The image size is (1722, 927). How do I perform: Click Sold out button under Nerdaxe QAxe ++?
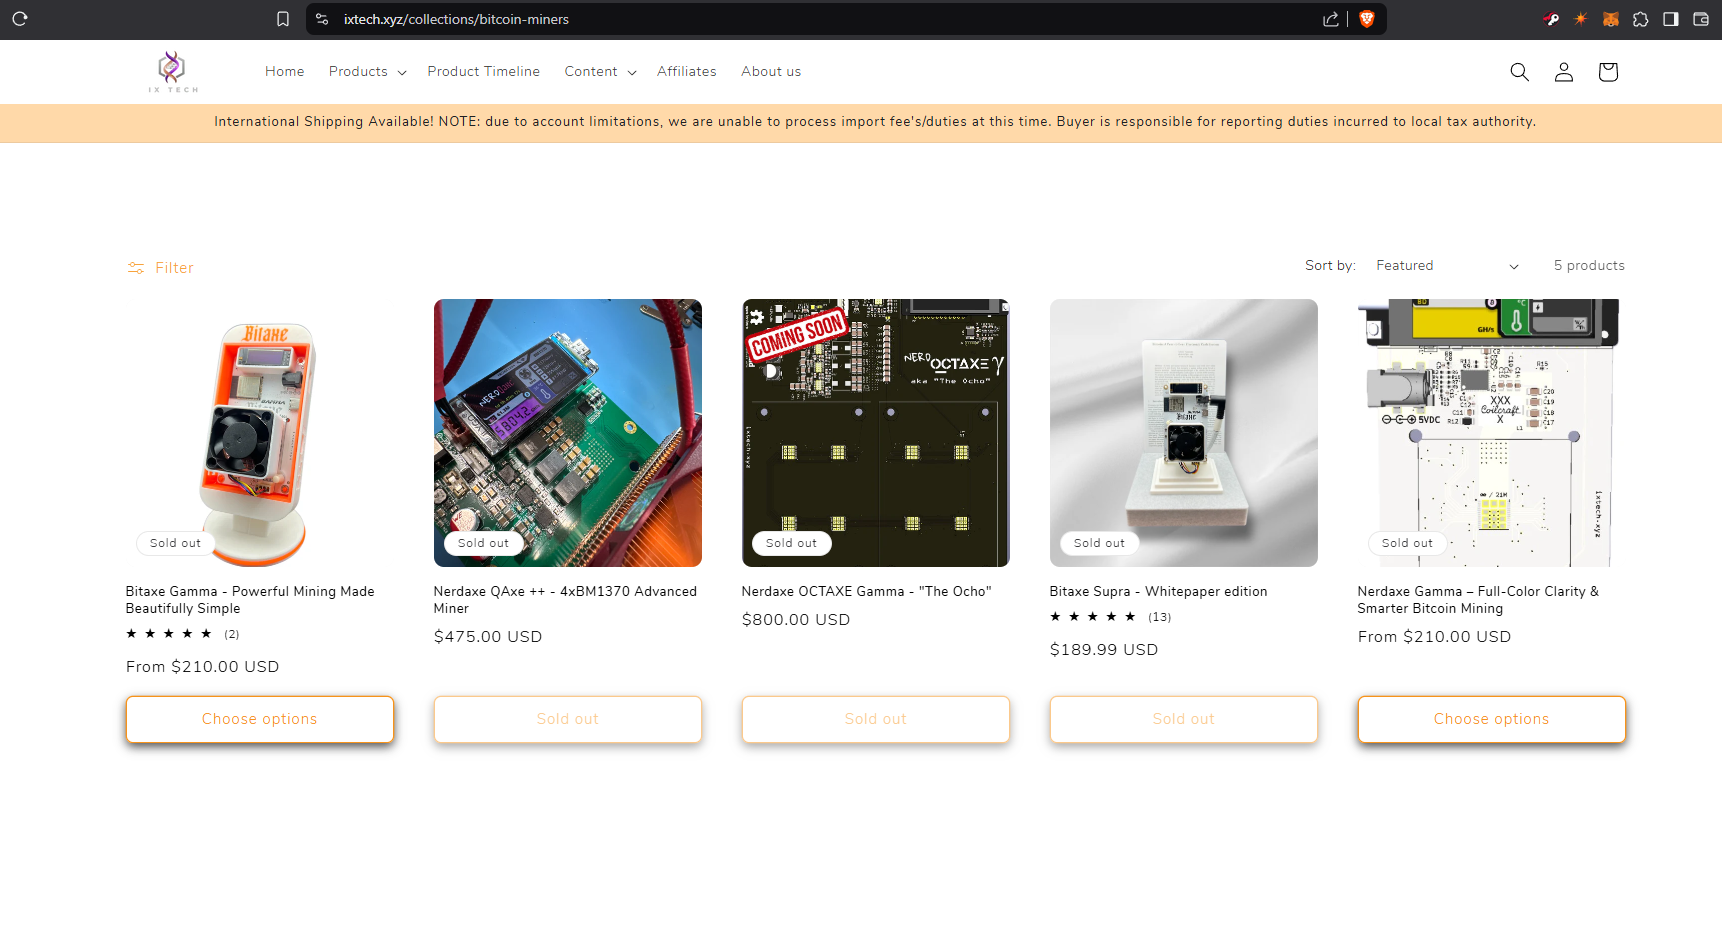[x=568, y=719]
